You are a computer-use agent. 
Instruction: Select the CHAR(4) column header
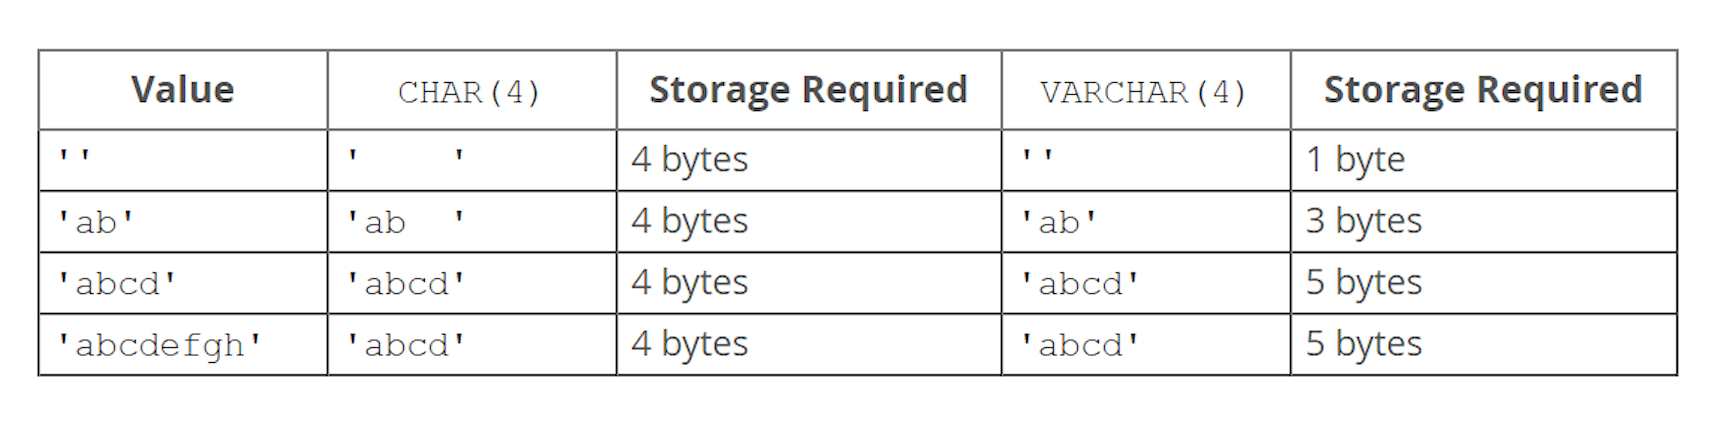tap(472, 90)
